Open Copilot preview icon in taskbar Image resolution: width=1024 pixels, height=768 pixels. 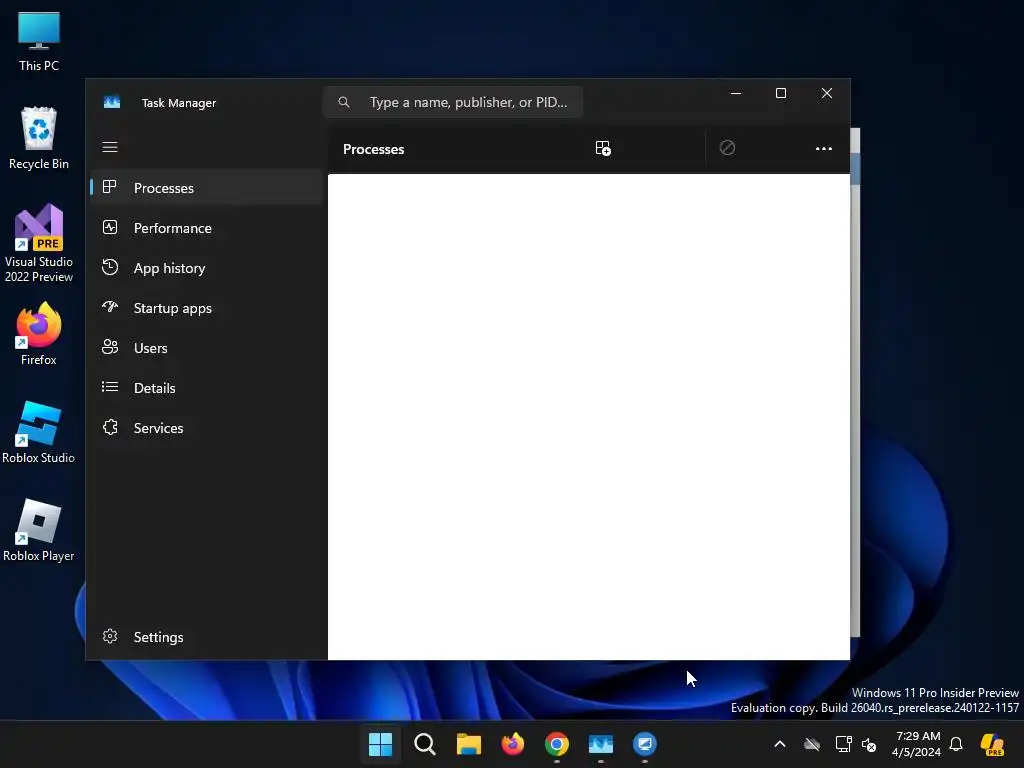point(992,744)
